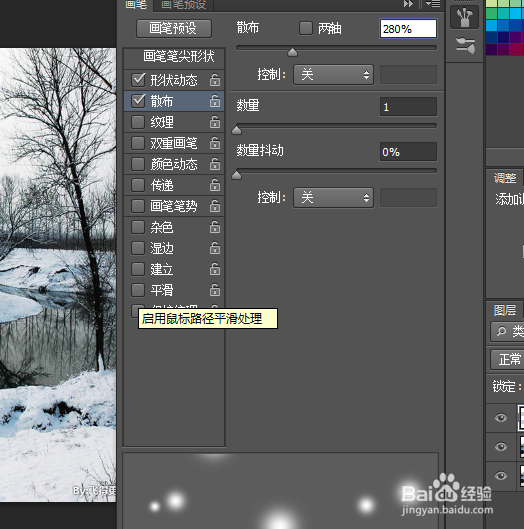The image size is (524, 529).
Task: Toggle lock icon for 湿边 row
Action: 215,248
